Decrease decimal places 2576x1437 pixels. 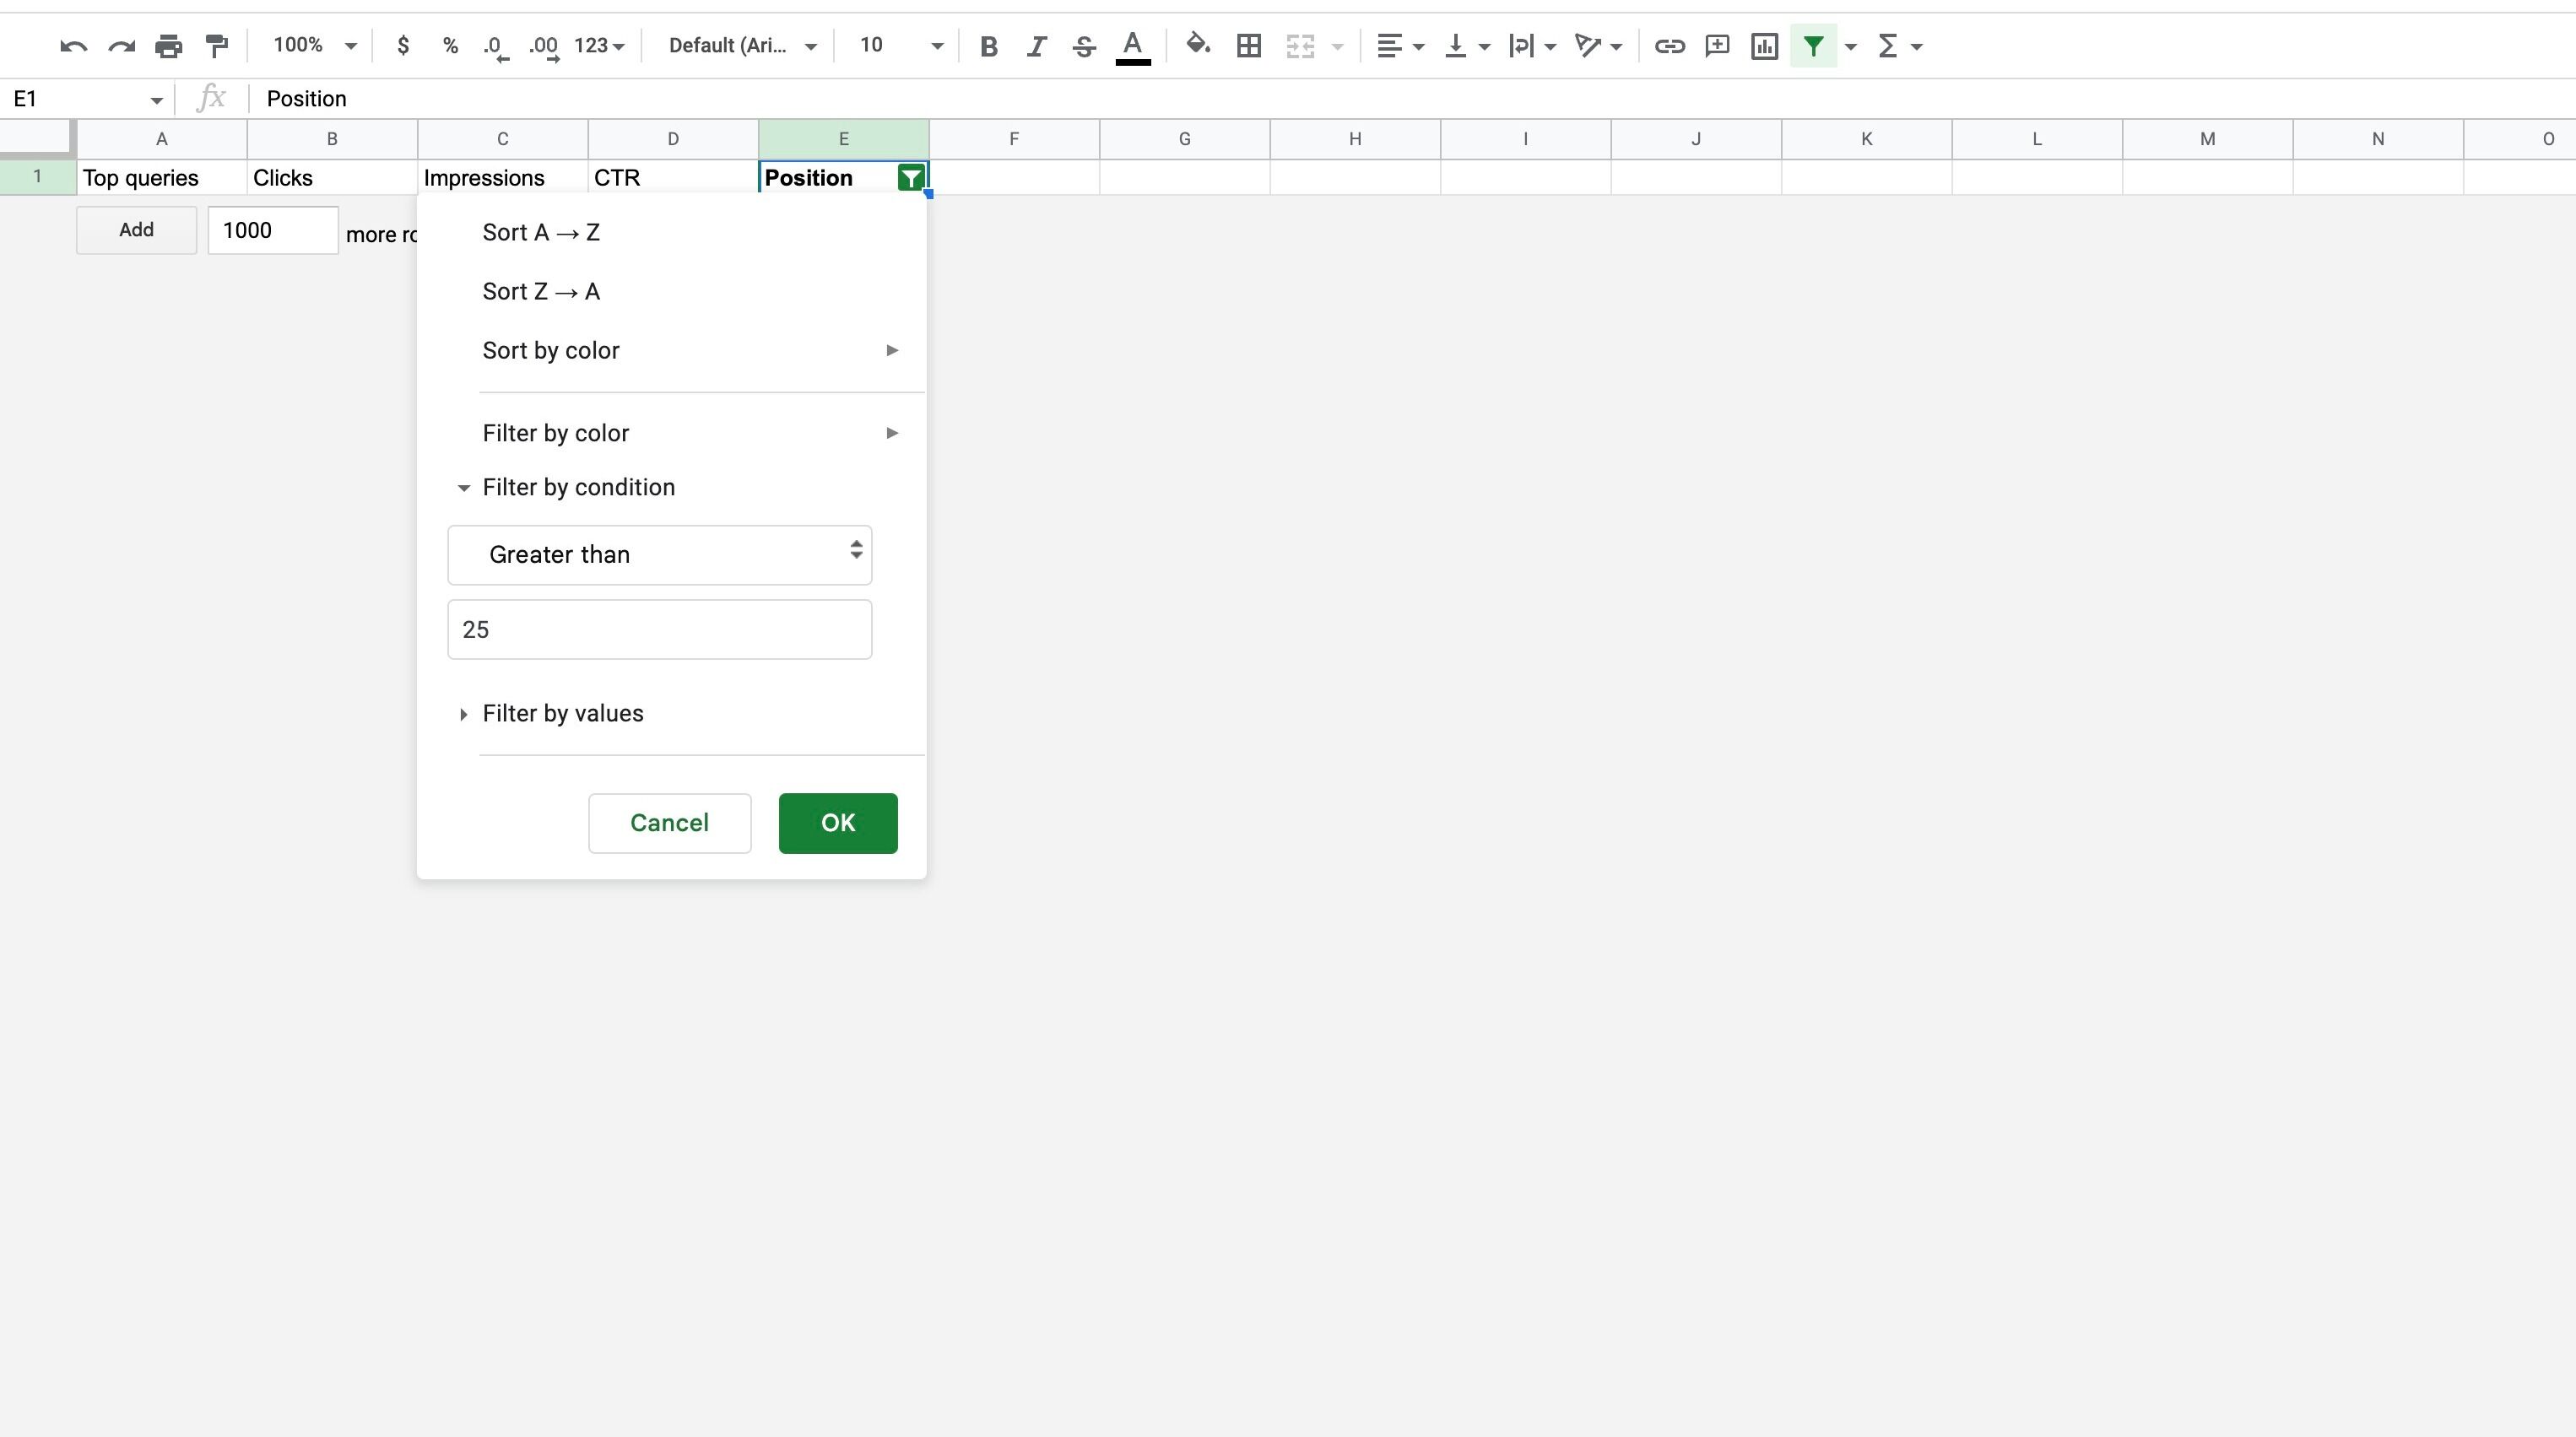pos(496,46)
